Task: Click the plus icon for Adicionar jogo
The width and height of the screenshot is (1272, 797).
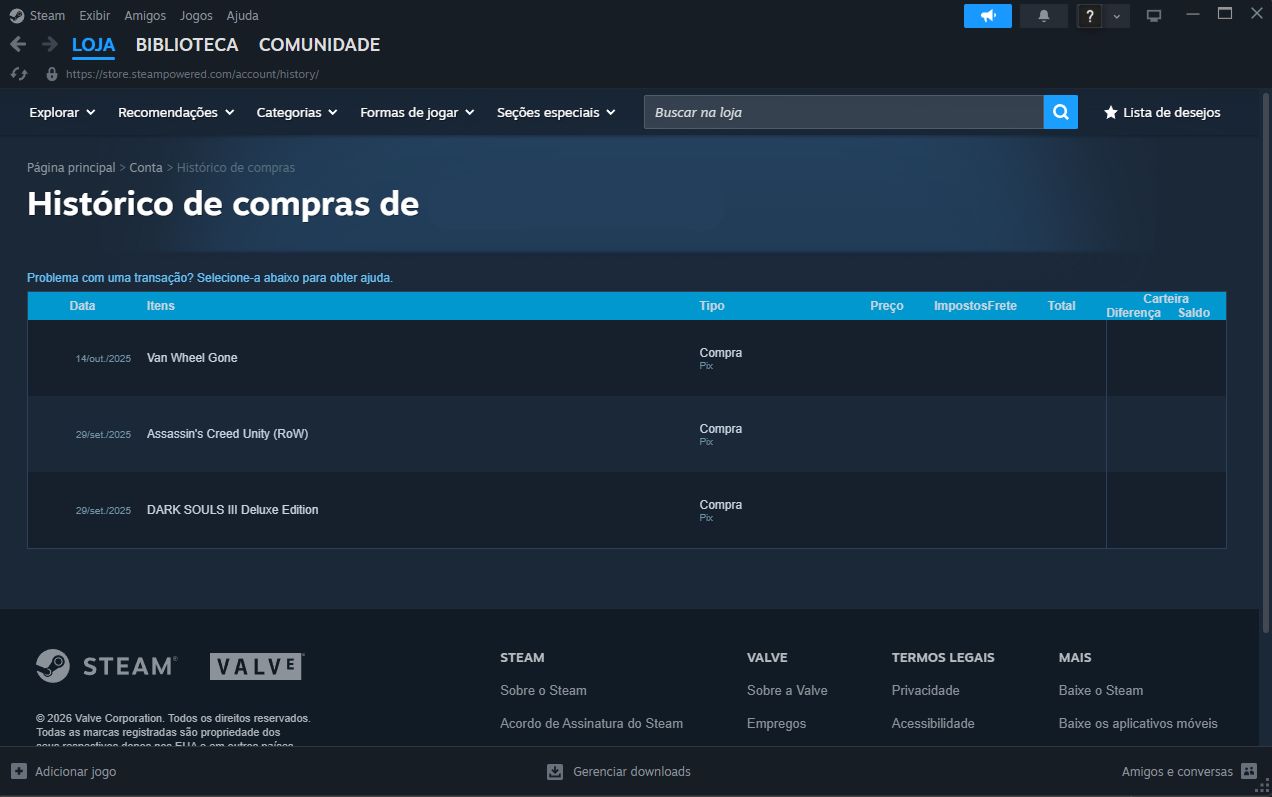Action: 19,771
